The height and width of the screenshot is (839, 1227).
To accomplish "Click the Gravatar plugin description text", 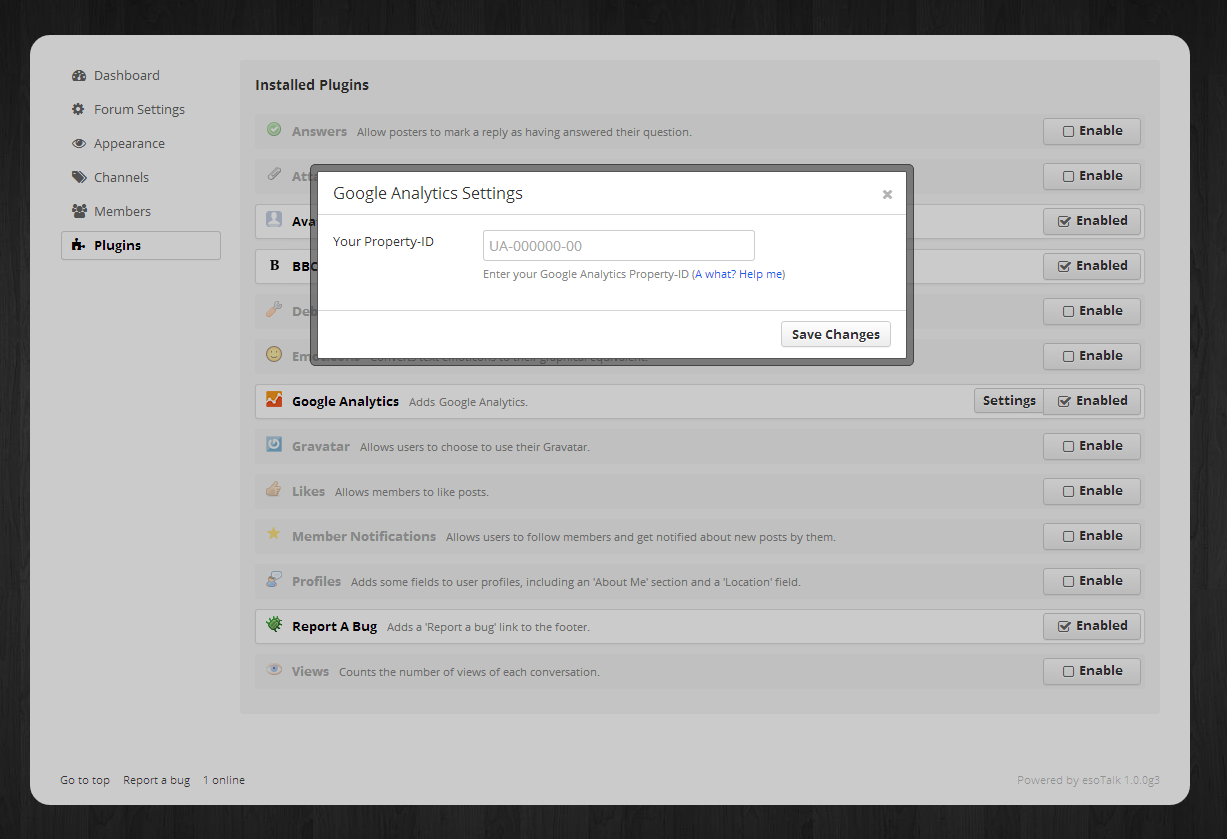I will pos(475,447).
